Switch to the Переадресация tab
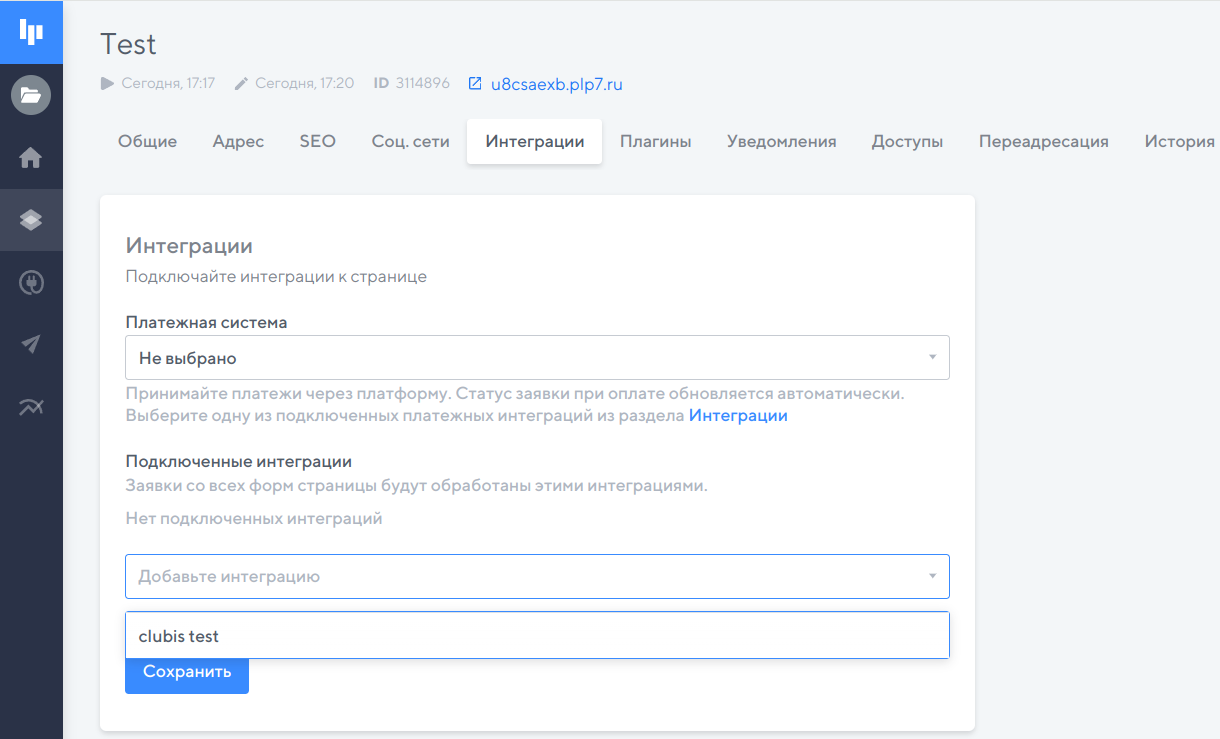Viewport: 1220px width, 739px height. pos(1043,141)
